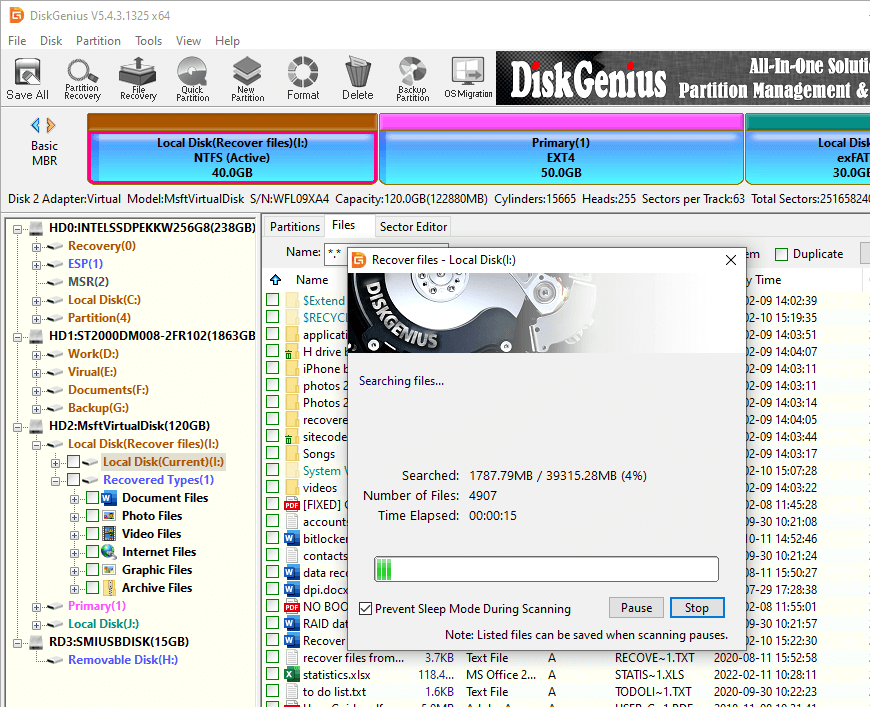
Task: Open the Backup Partition tool
Action: pyautogui.click(x=412, y=78)
